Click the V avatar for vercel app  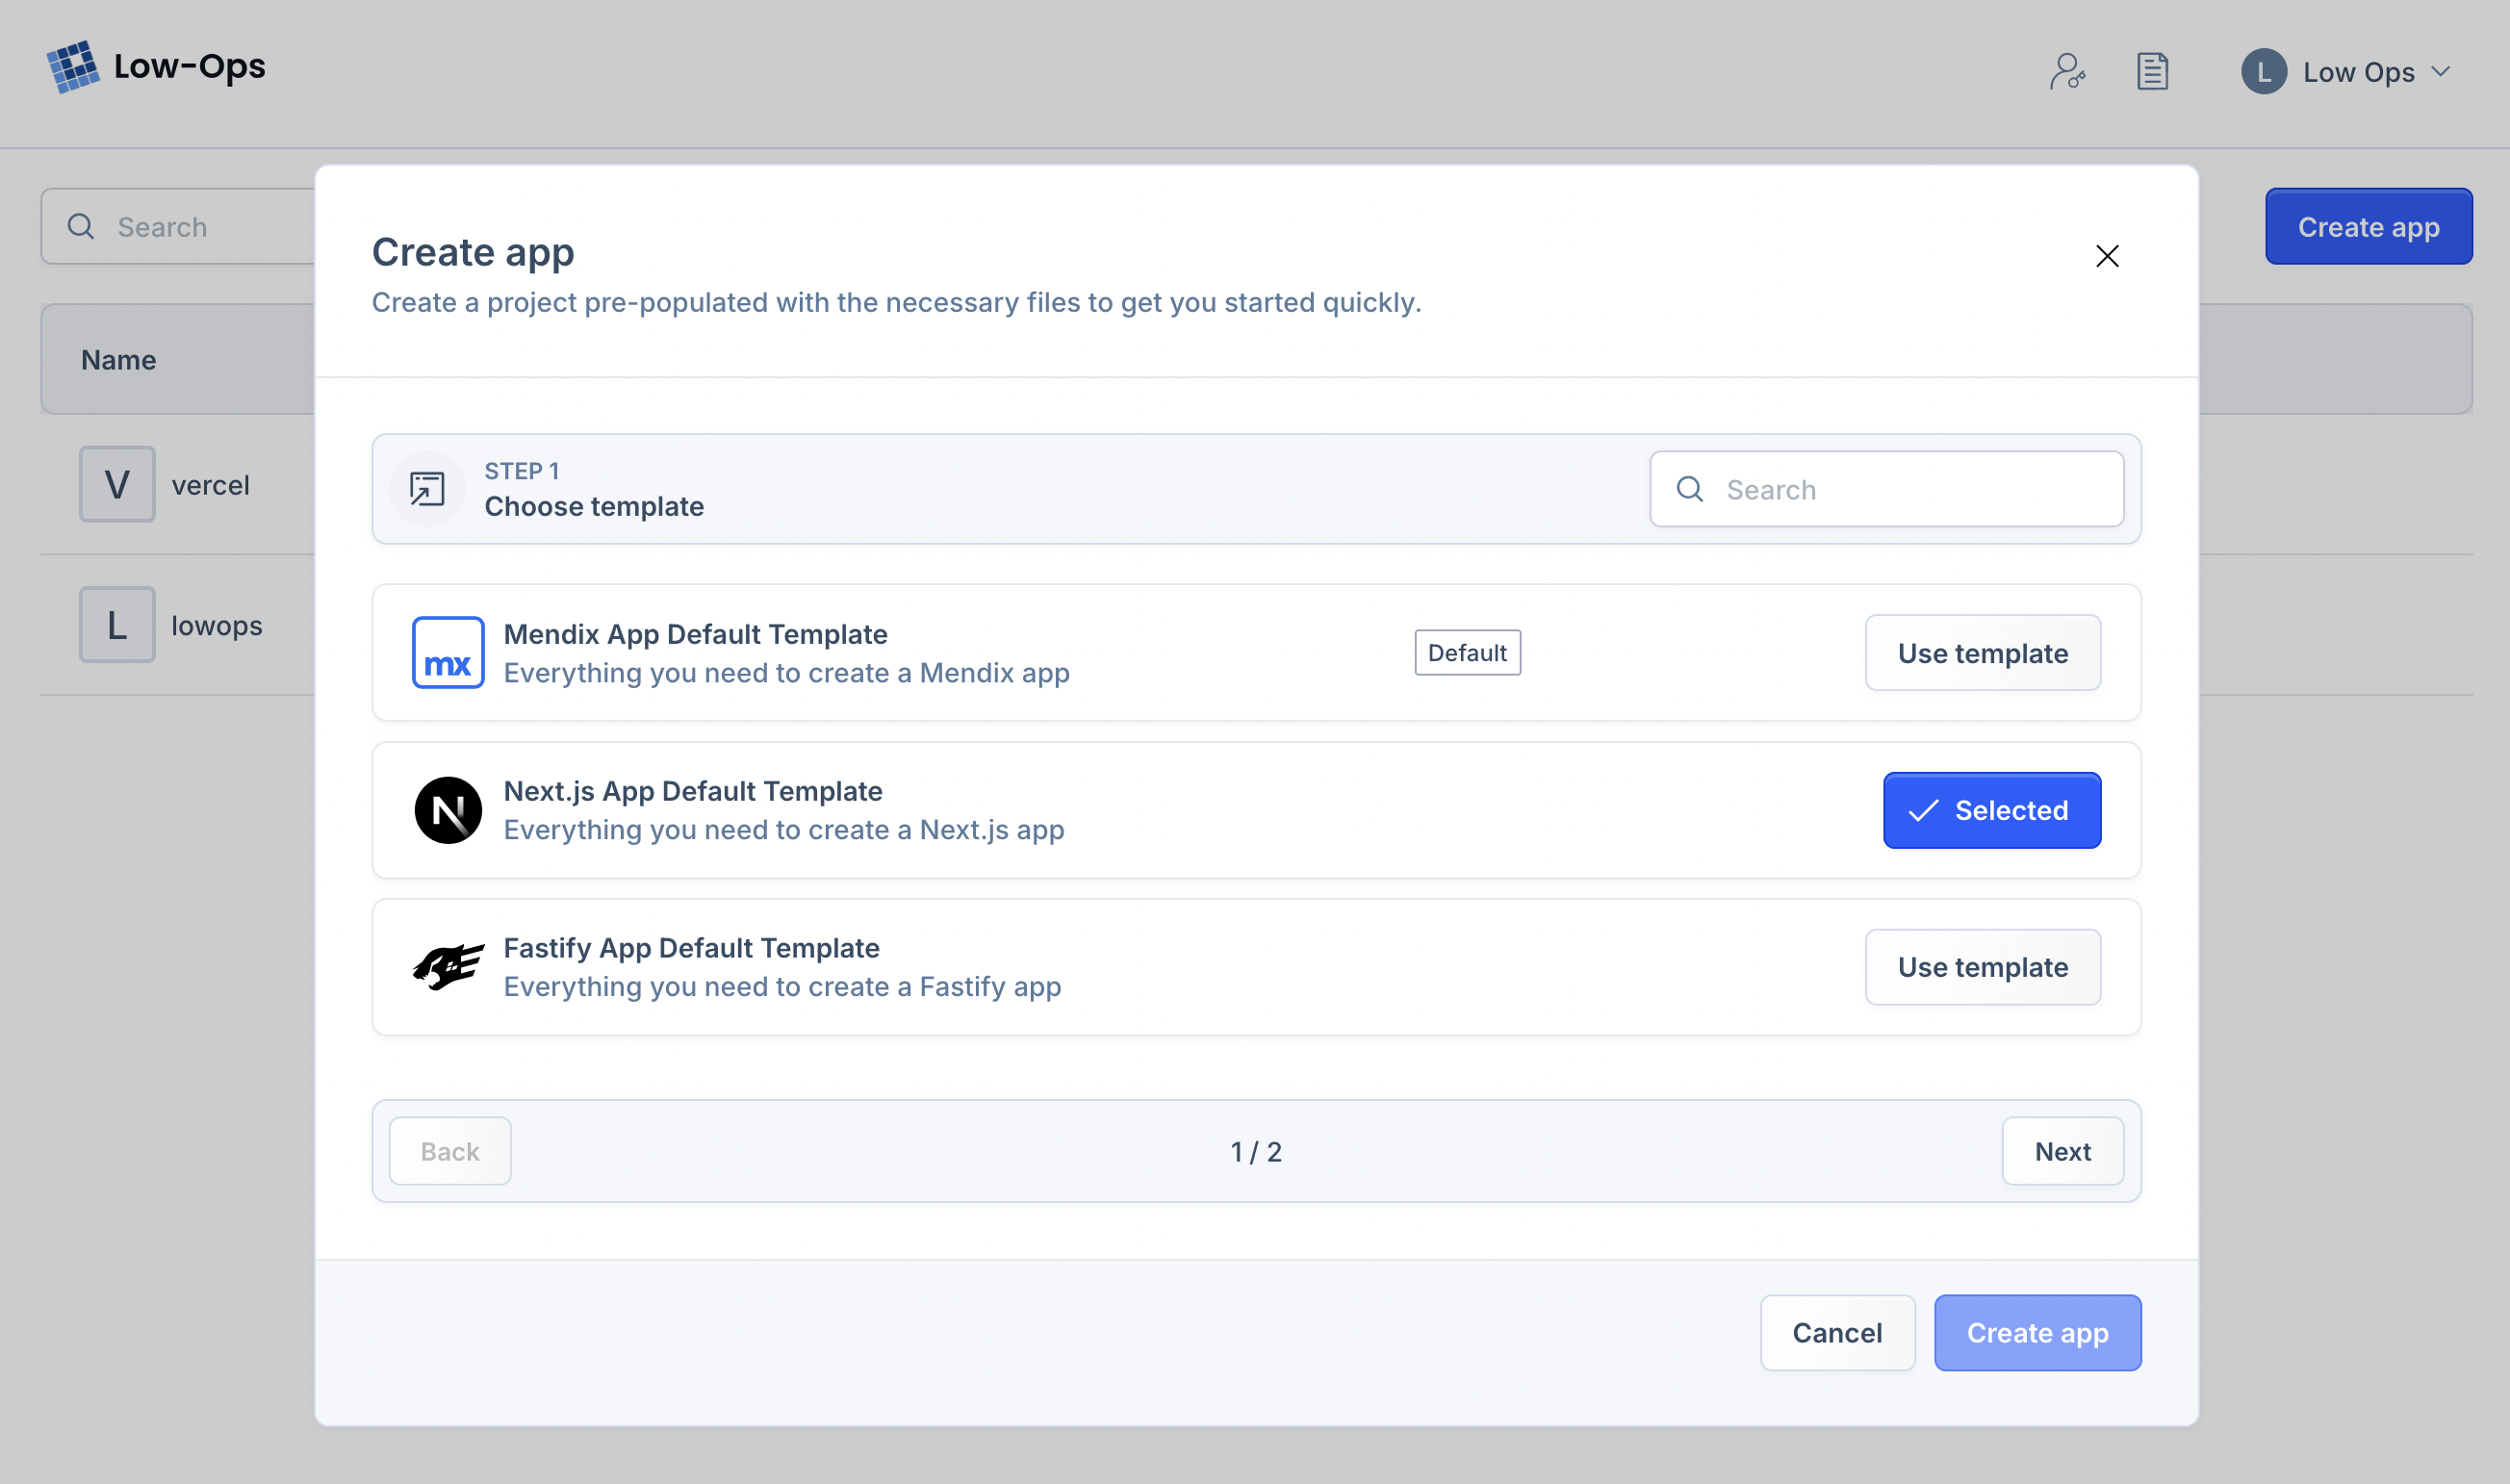coord(117,485)
